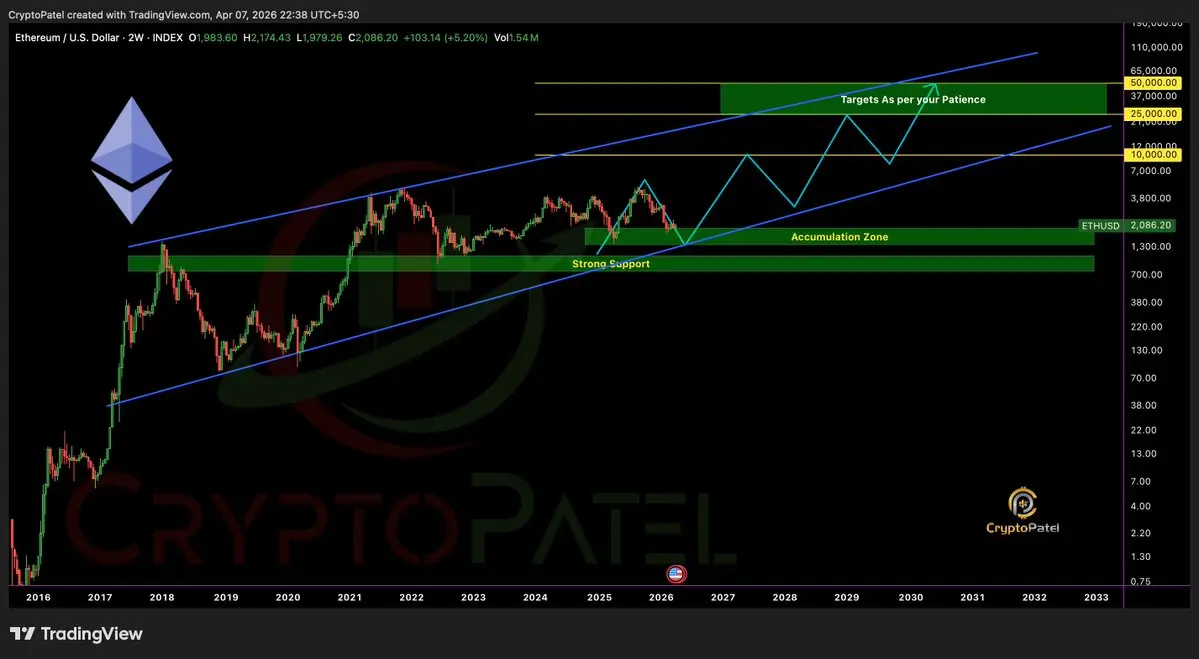The height and width of the screenshot is (659, 1199).
Task: Click the TradingView logo at bottom left
Action: pos(76,634)
